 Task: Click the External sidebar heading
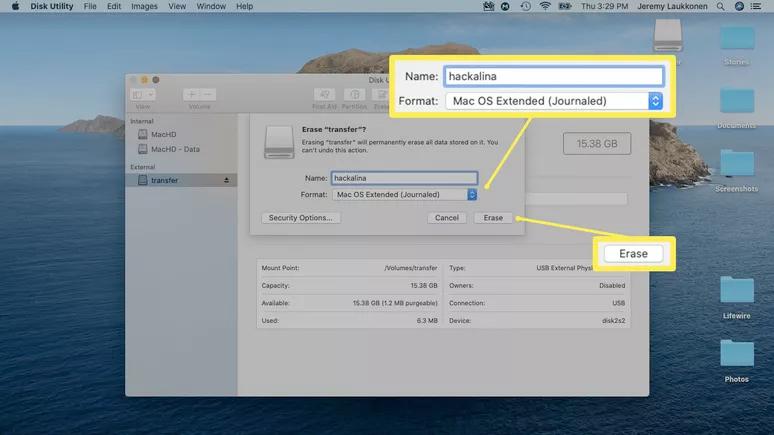coord(143,167)
